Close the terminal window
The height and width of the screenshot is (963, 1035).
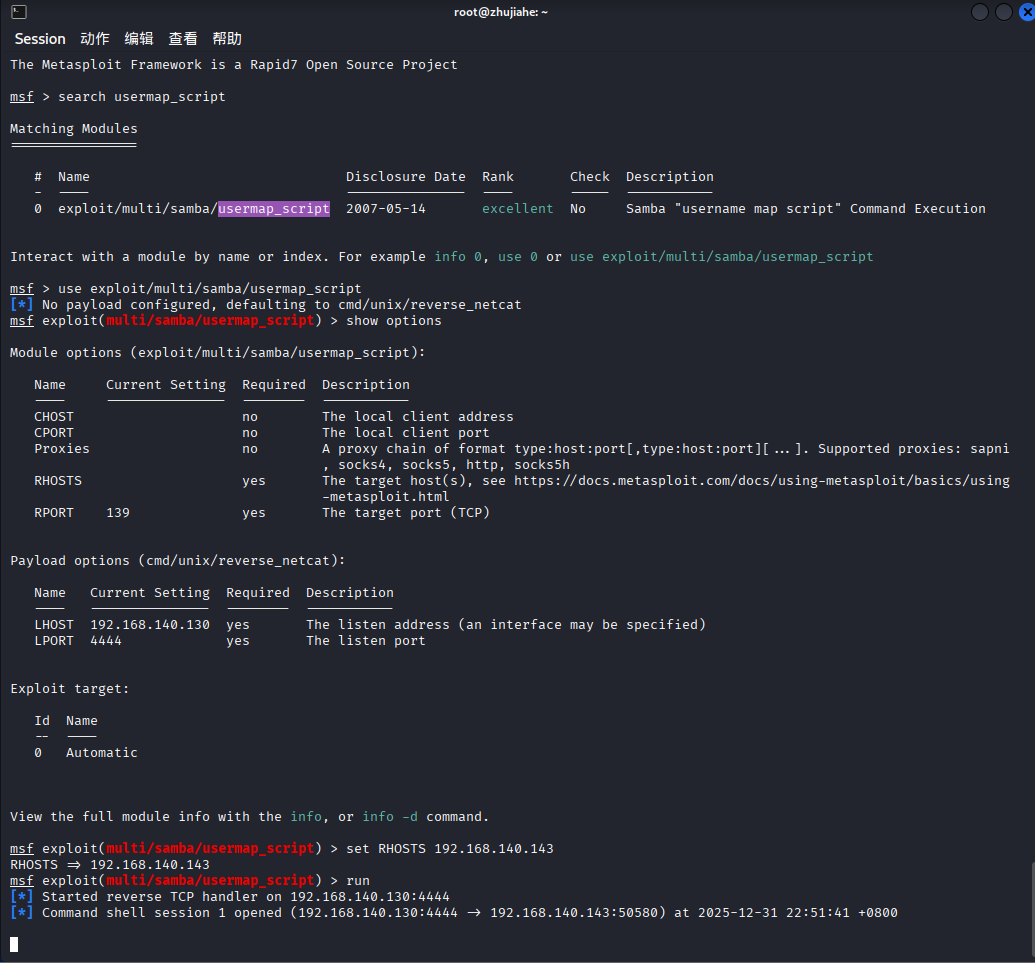(x=1026, y=12)
